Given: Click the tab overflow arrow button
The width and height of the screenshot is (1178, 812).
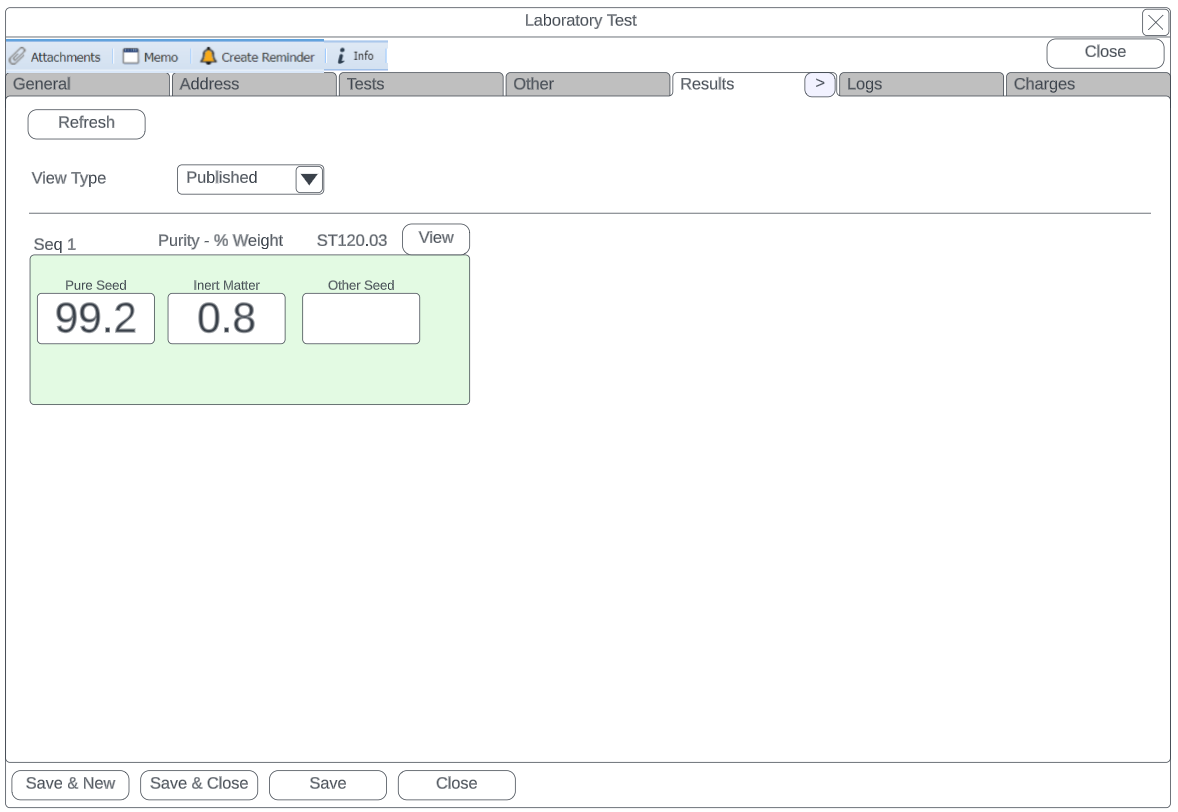Looking at the screenshot, I should click(x=819, y=85).
